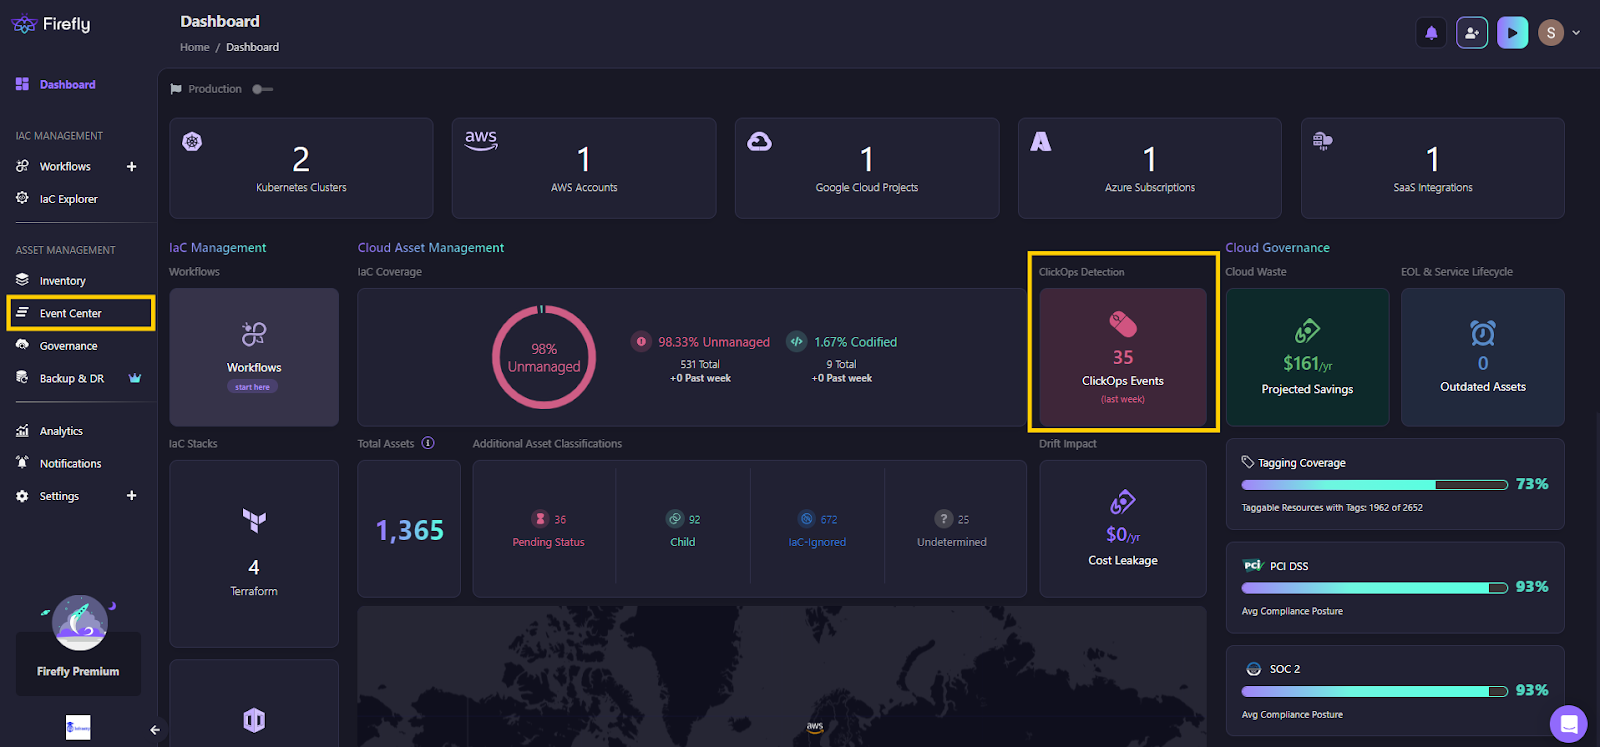Screen dimensions: 1600x747
Task: Click the AWS logo icon
Action: coord(481,140)
